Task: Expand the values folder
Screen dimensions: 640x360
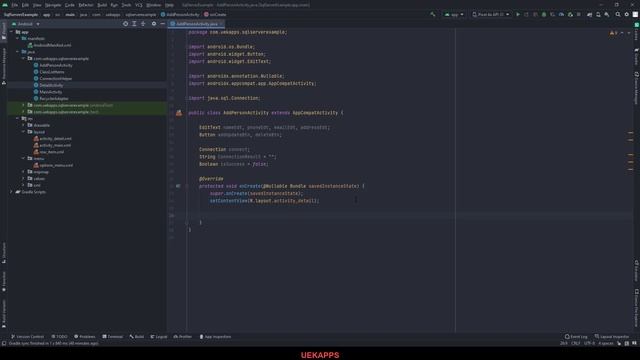Action: pyautogui.click(x=23, y=178)
